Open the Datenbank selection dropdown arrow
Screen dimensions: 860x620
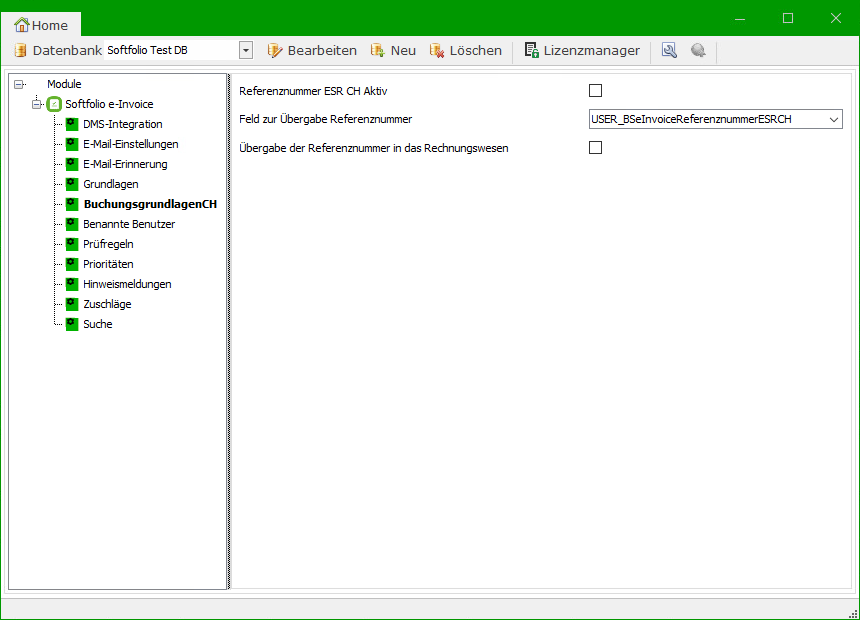246,50
